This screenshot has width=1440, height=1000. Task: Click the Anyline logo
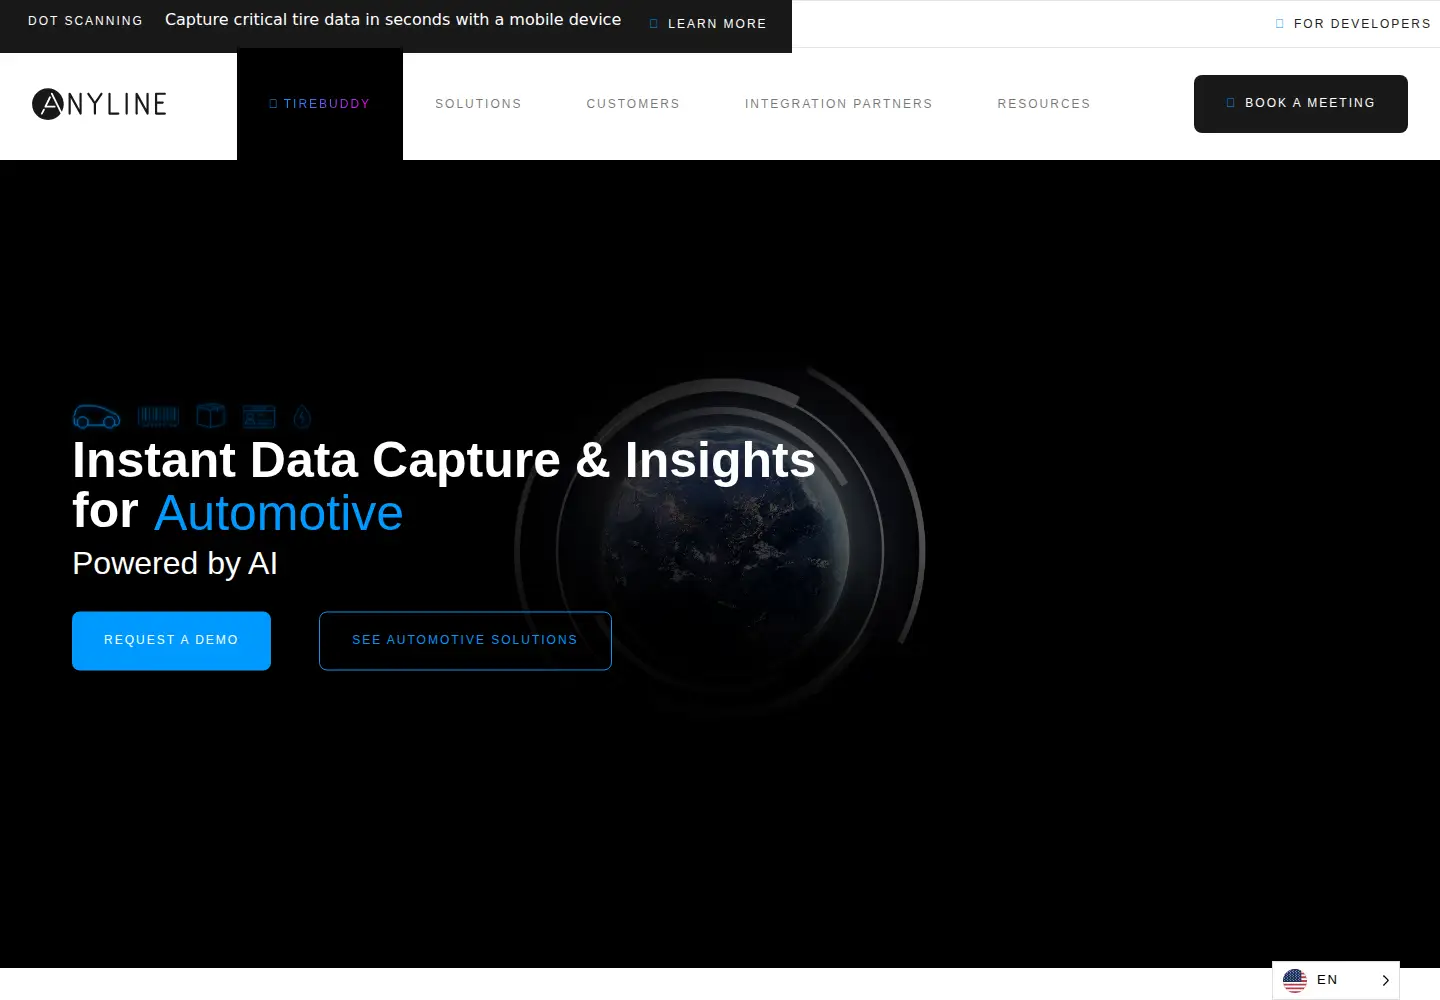99,104
